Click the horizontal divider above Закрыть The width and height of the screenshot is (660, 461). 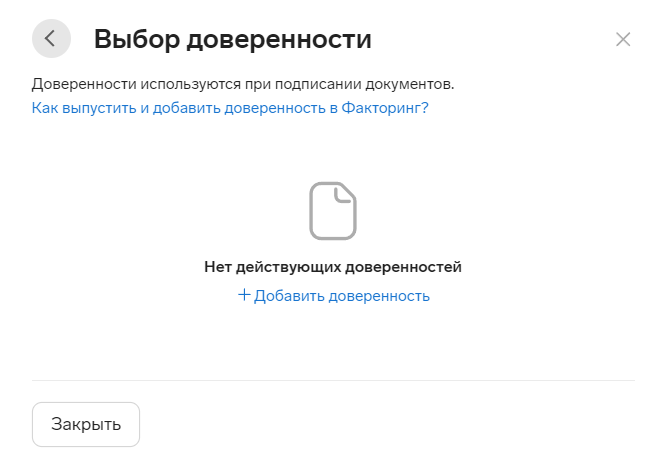coord(333,380)
